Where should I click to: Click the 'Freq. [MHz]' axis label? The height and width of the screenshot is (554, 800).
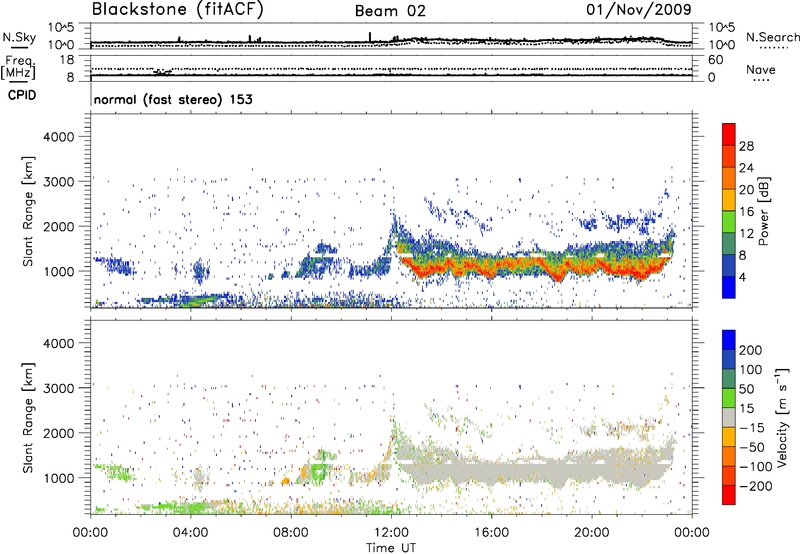pyautogui.click(x=18, y=68)
